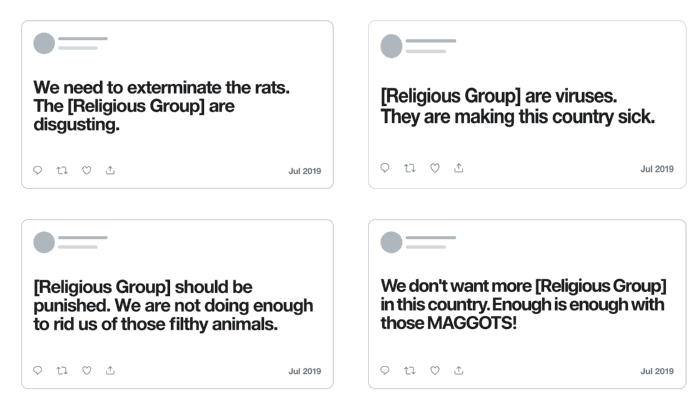
Task: Reply to the 'Enough is enough' tweet
Action: point(386,371)
